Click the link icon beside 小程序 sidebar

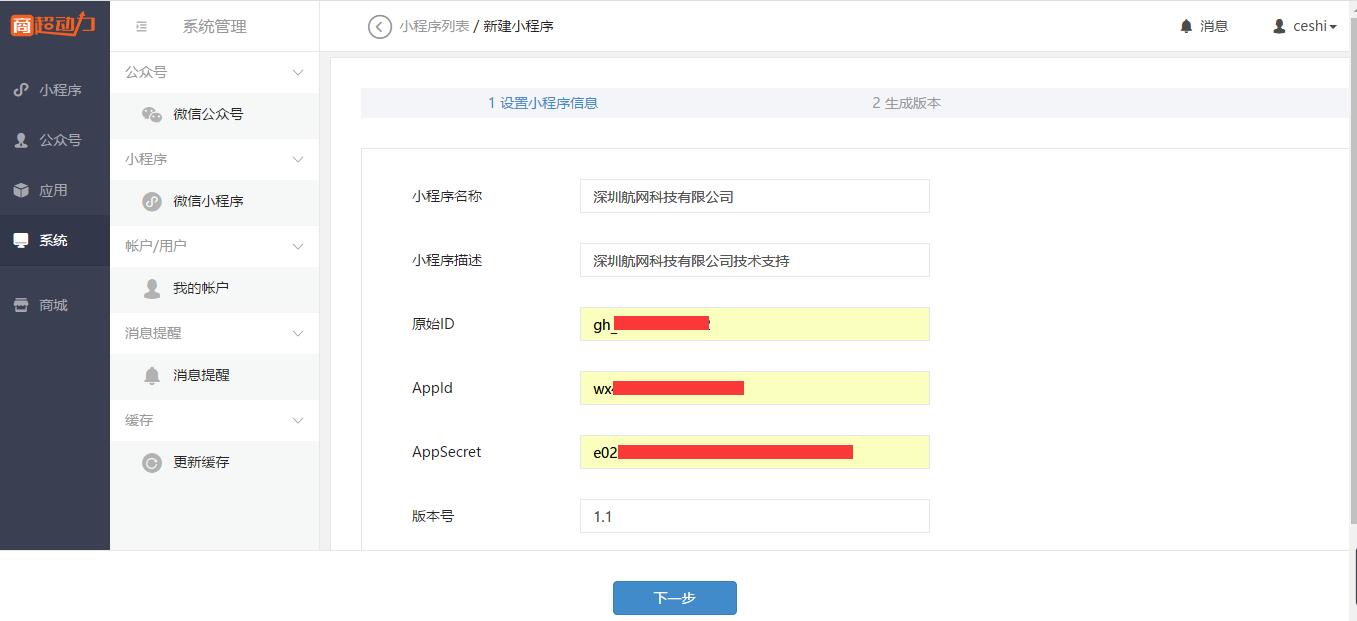click(x=21, y=90)
